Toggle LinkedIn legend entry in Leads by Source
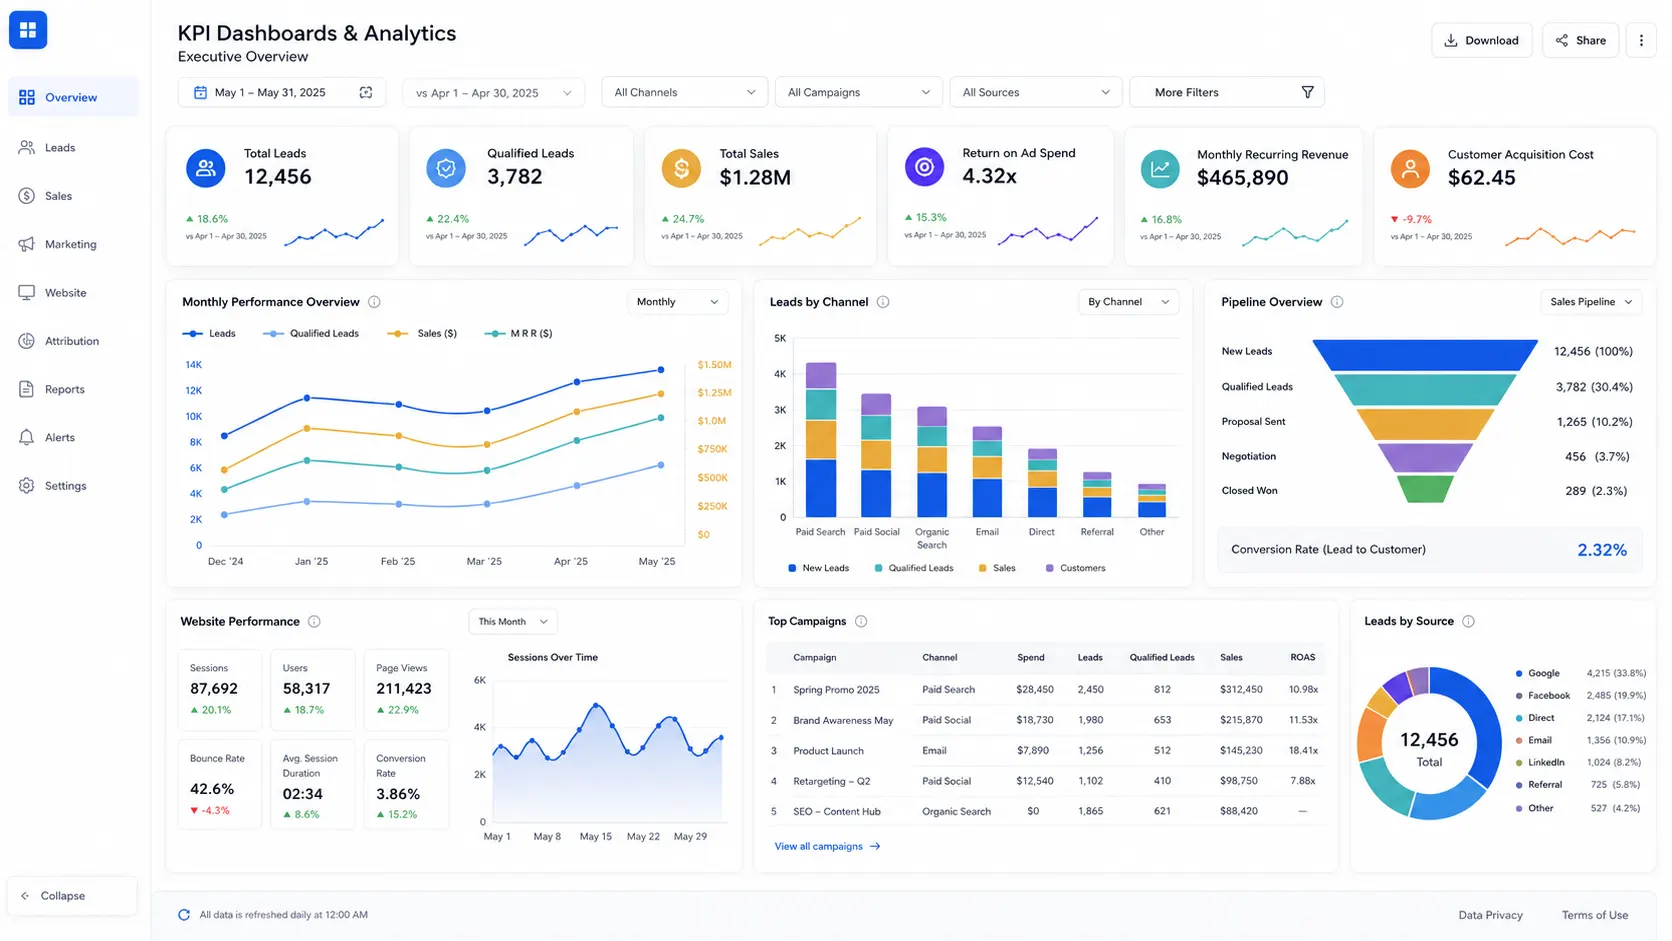1672x941 pixels. [x=1540, y=762]
